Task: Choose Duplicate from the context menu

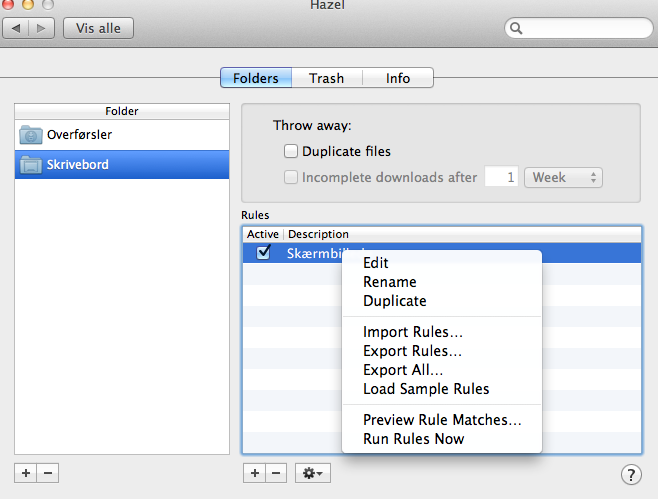Action: click(442, 300)
